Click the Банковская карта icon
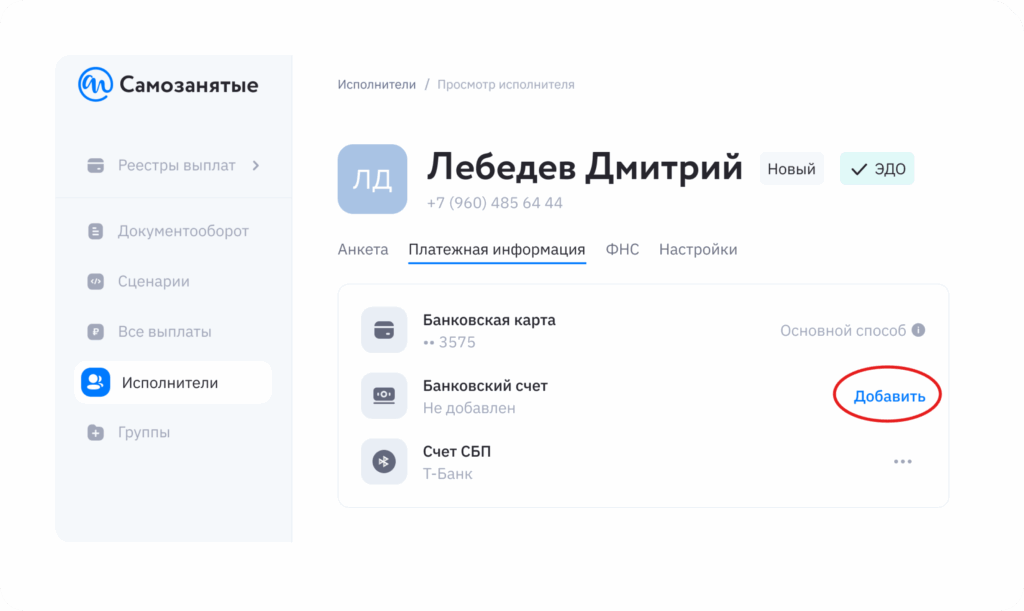This screenshot has width=1024, height=611. click(384, 331)
